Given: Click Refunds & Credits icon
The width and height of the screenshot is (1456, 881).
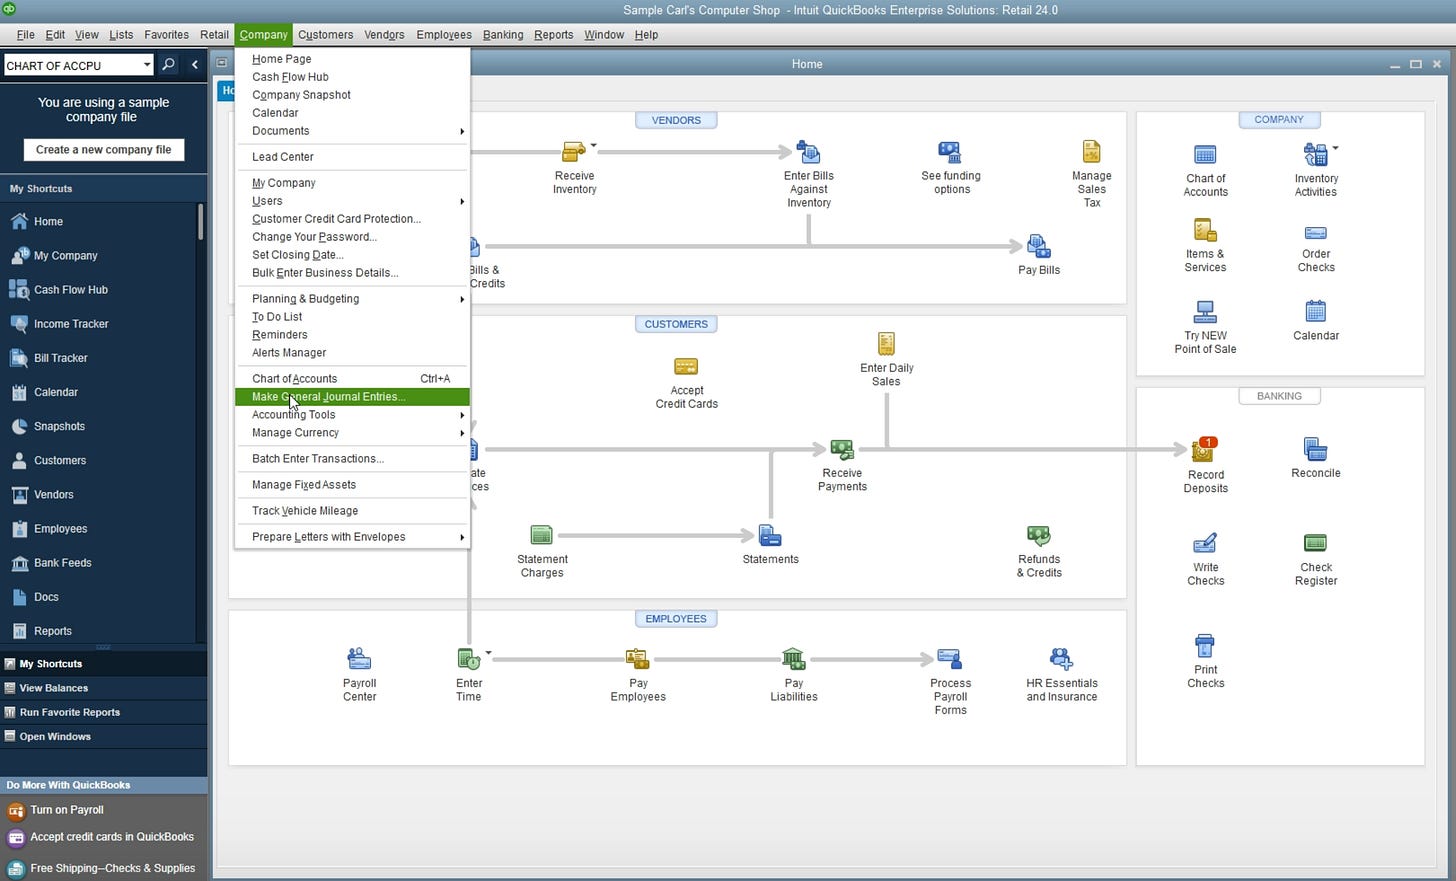Looking at the screenshot, I should click(1039, 535).
